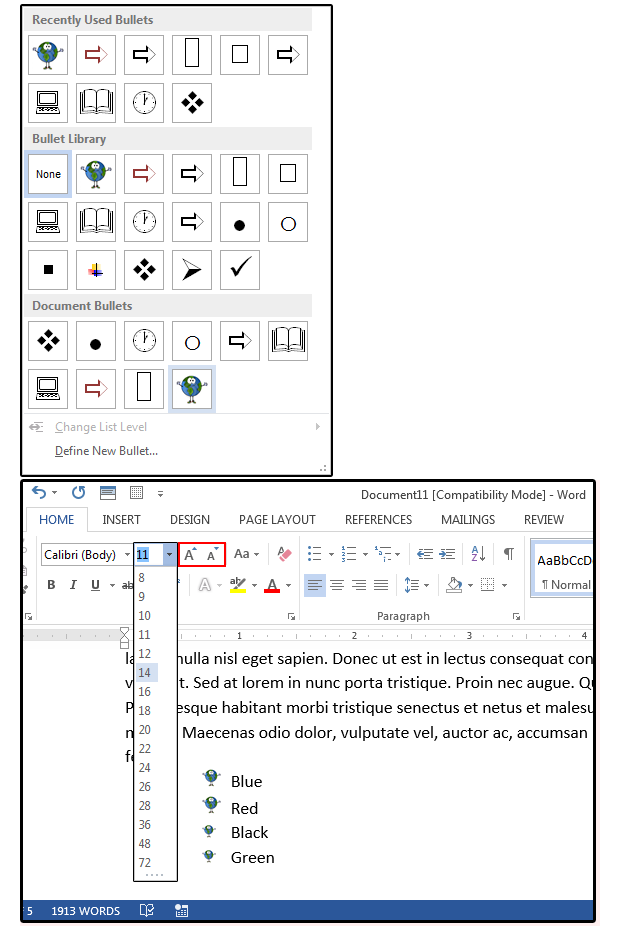
Task: Click the 1913 WORDS count in status bar
Action: click(86, 911)
